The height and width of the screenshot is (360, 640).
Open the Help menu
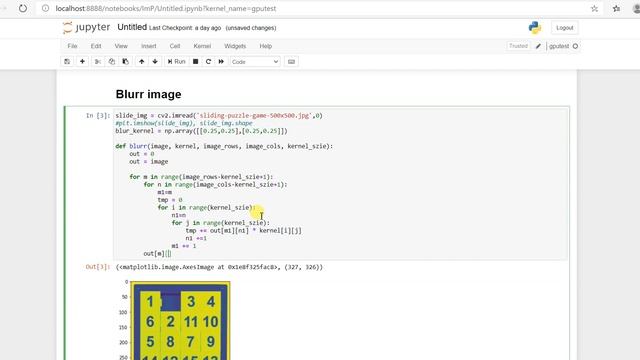pos(266,46)
